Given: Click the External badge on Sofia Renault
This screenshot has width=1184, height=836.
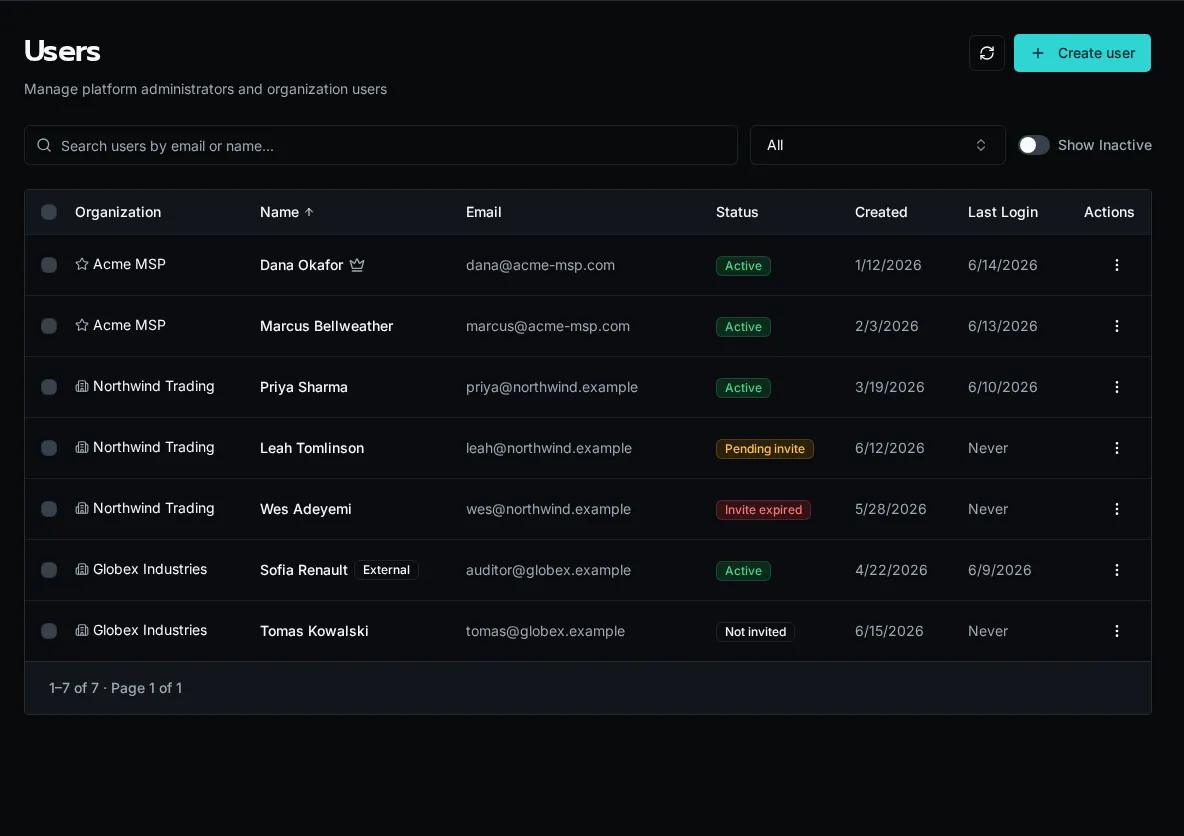Looking at the screenshot, I should point(386,570).
